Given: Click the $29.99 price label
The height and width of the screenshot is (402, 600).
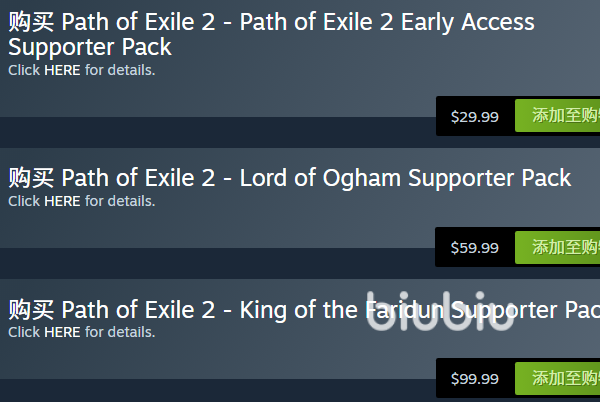Looking at the screenshot, I should tap(475, 116).
